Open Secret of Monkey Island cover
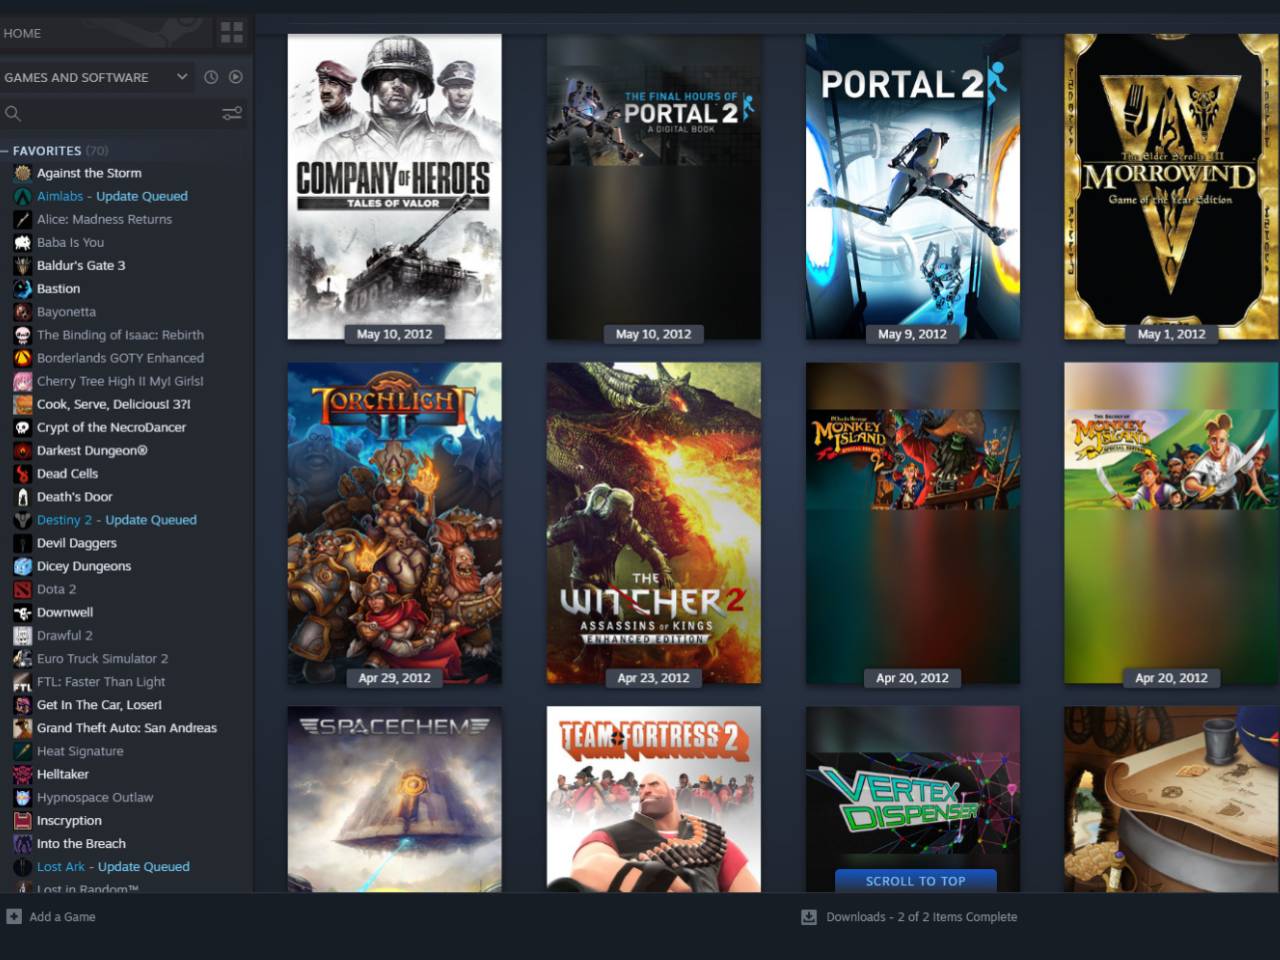Screen dimensions: 1280x960 [1171, 523]
